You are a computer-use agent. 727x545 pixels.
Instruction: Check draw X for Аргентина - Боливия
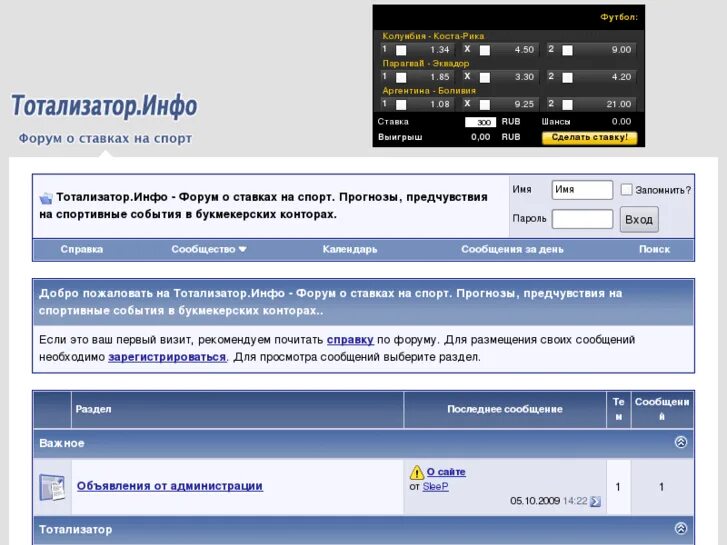(485, 105)
